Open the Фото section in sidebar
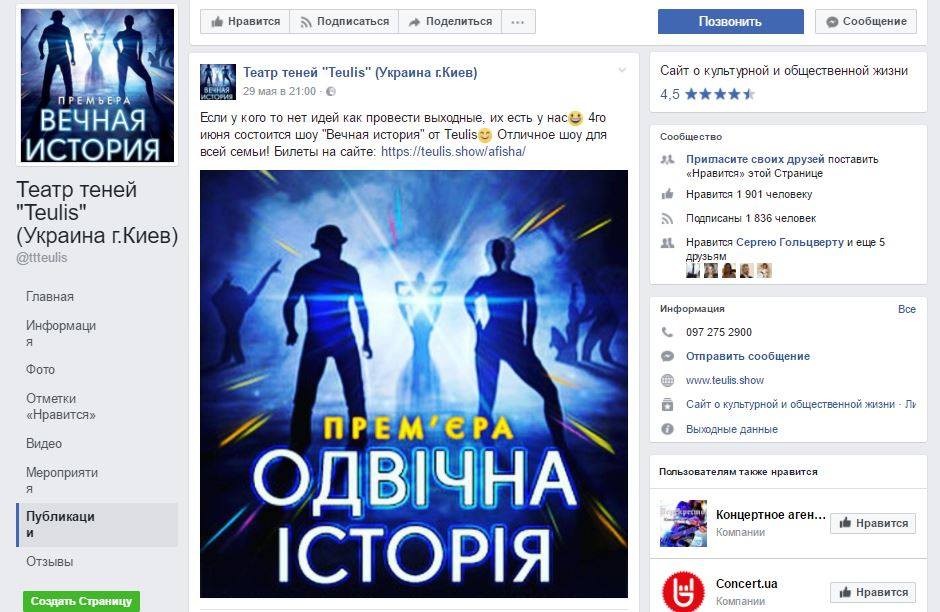Viewport: 940px width, 612px height. (40, 370)
